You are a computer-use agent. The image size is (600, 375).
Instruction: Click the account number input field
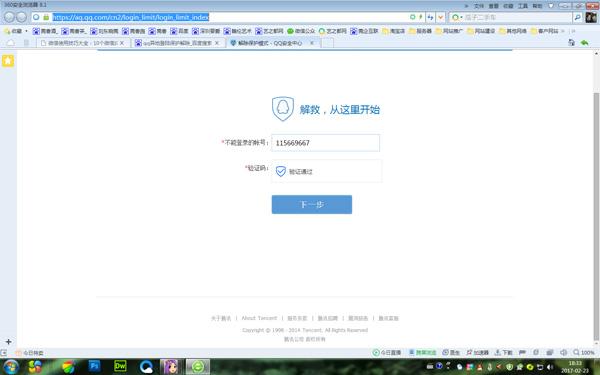pos(325,143)
